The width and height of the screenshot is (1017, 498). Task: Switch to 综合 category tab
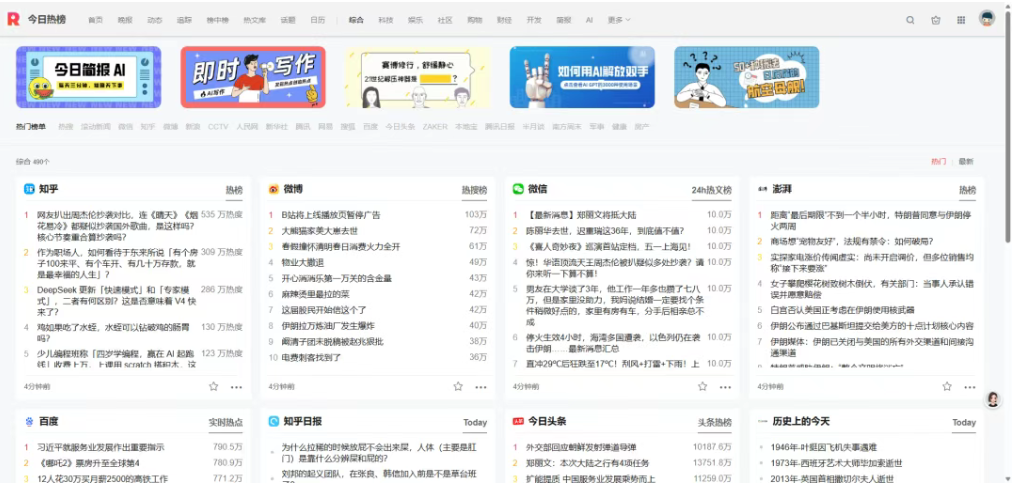tap(356, 20)
